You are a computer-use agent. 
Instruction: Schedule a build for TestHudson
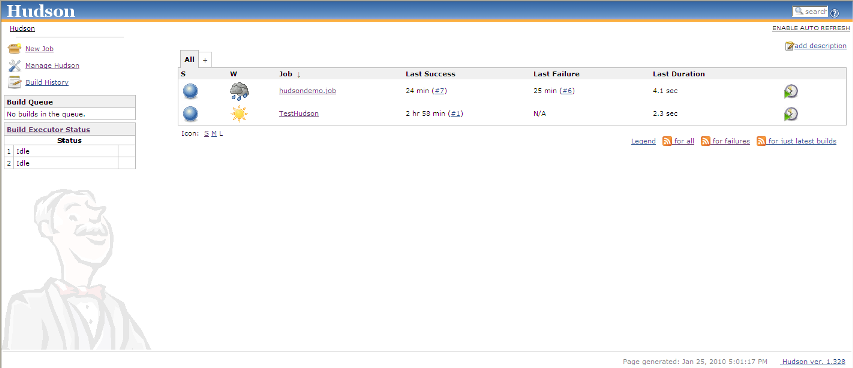pos(790,114)
